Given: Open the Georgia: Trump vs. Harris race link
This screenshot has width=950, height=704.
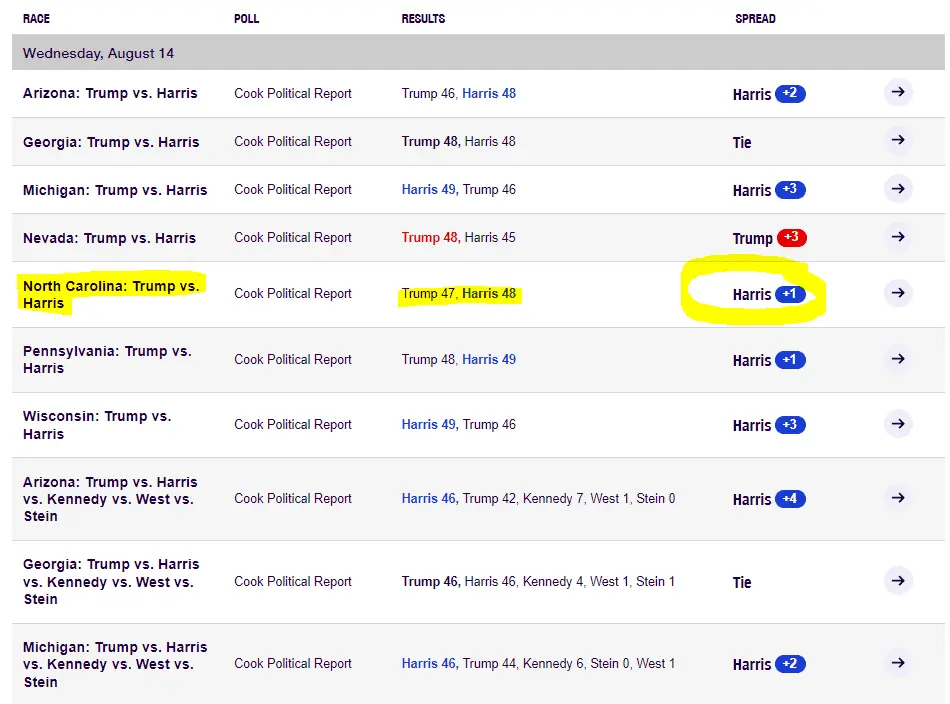Looking at the screenshot, I should 111,142.
